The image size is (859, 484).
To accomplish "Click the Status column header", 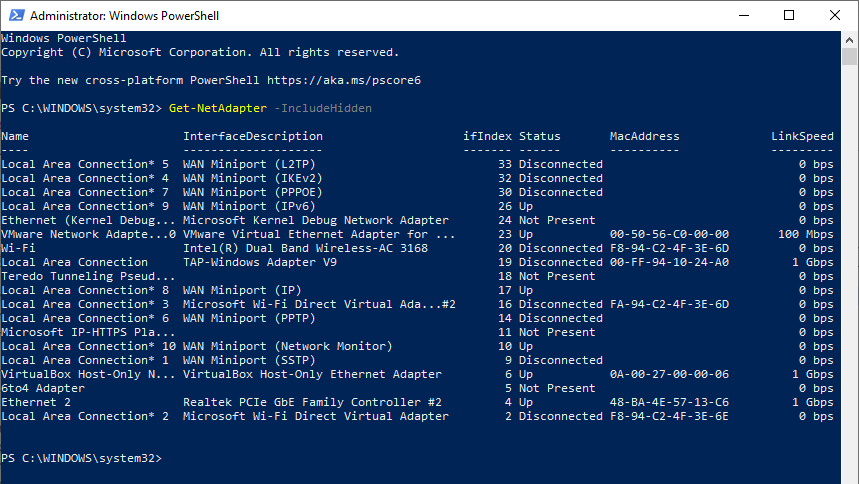I will pos(539,136).
